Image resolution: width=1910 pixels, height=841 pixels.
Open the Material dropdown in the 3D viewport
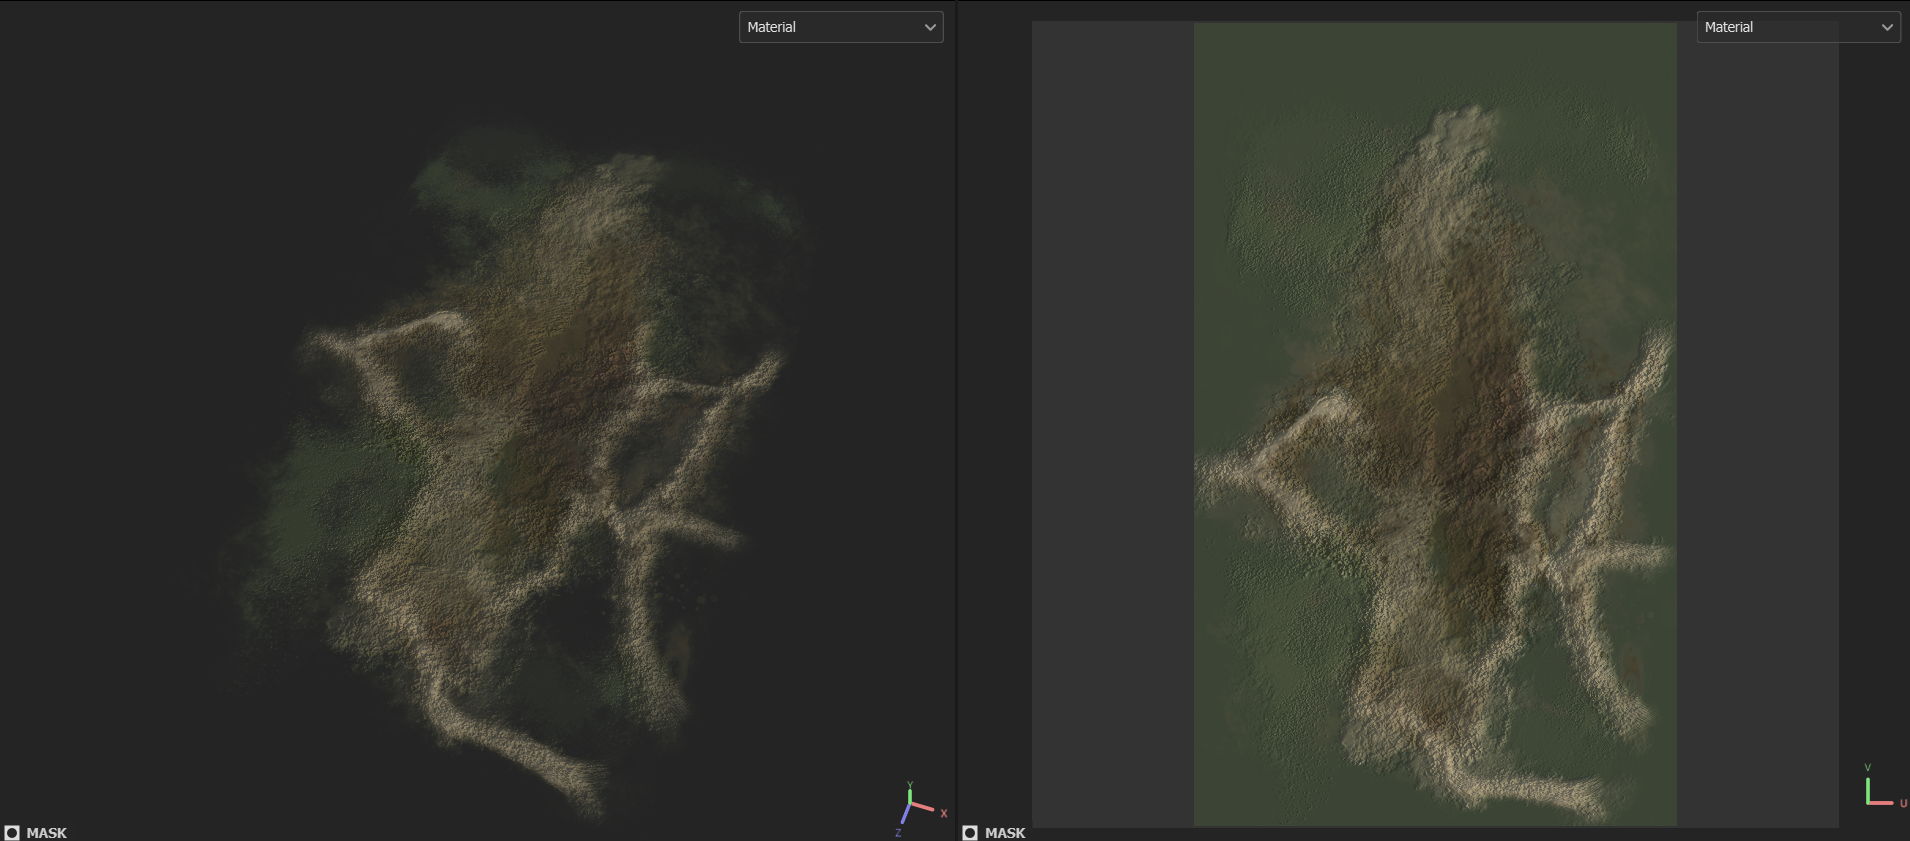[x=840, y=27]
